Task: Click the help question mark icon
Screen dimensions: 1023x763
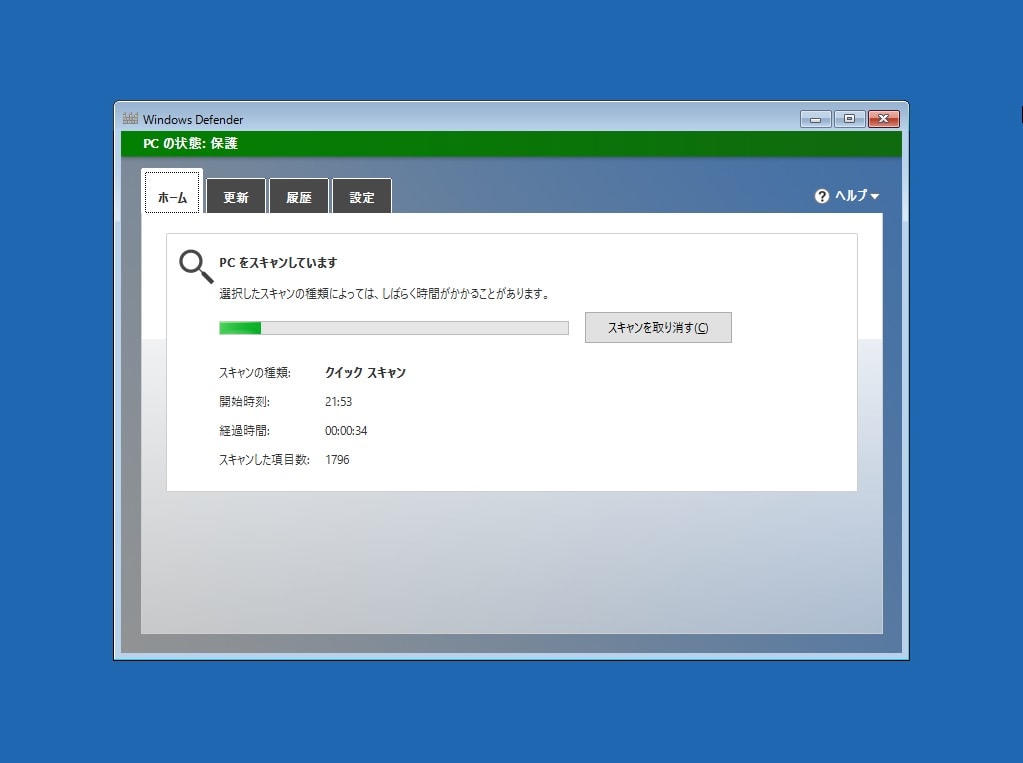Action: click(821, 196)
